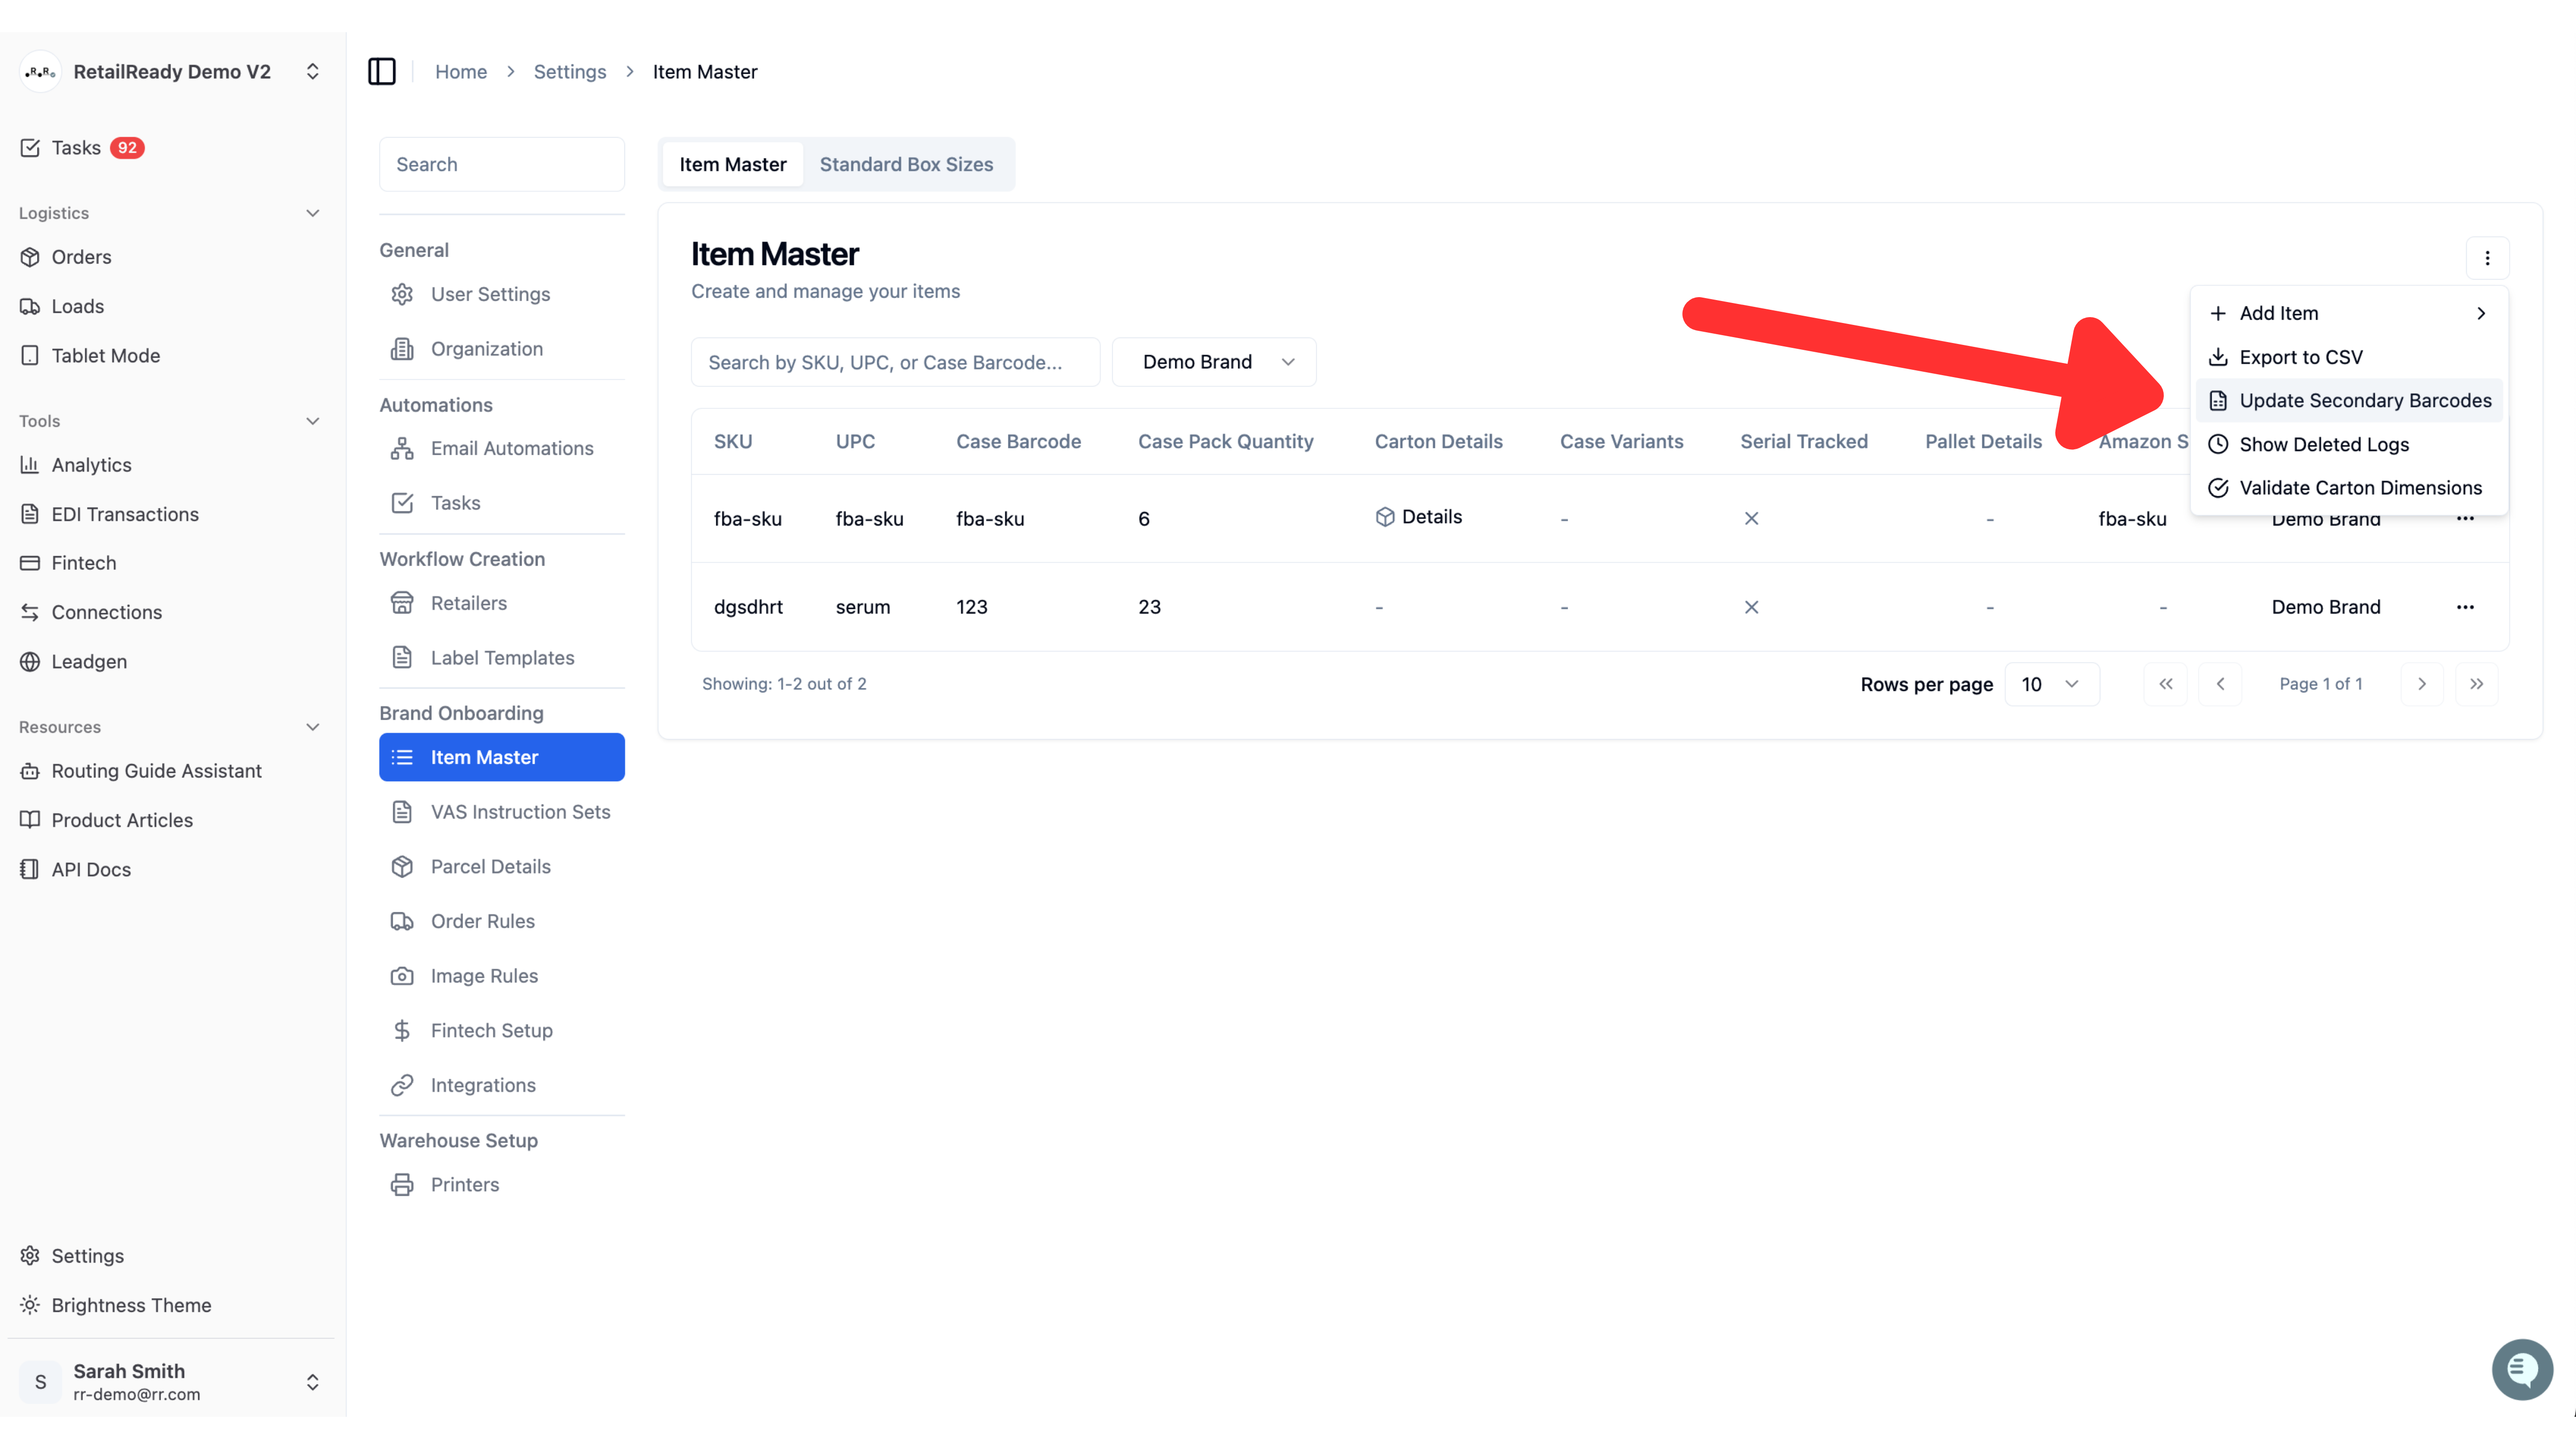Collapse the Logistics section
Viewport: 2576px width, 1449px height.
pyautogui.click(x=312, y=213)
